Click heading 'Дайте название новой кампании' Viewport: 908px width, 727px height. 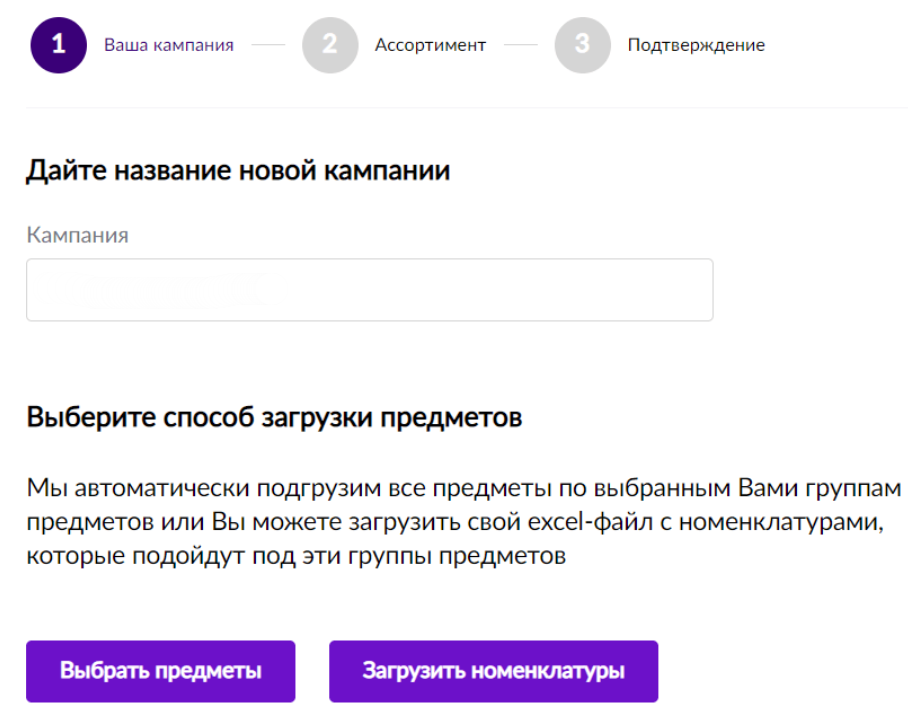coord(238,171)
